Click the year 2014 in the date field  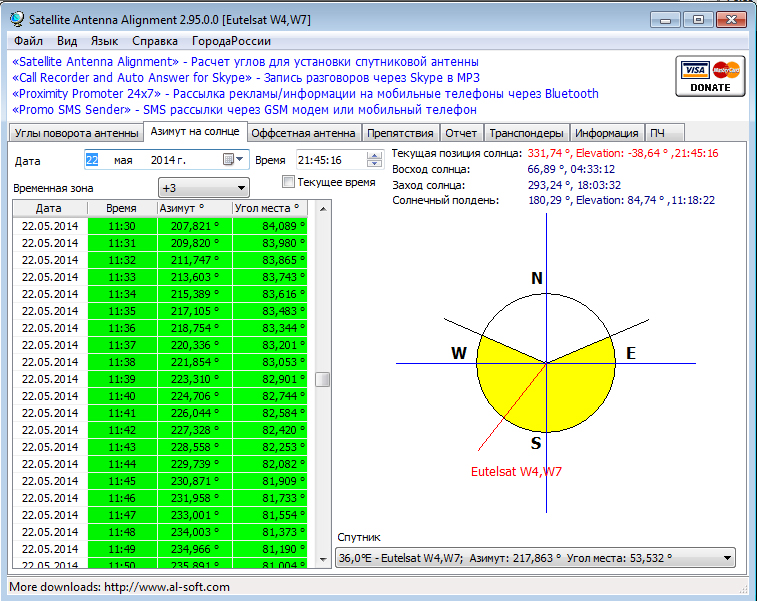point(168,160)
